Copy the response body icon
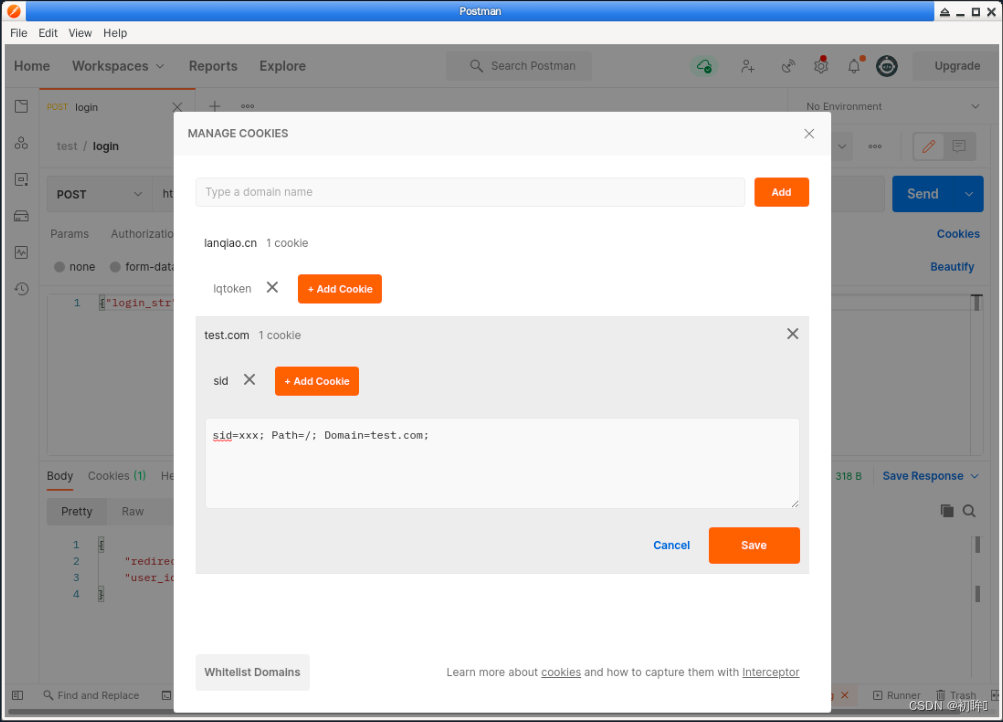The width and height of the screenshot is (1003, 722). tap(947, 510)
